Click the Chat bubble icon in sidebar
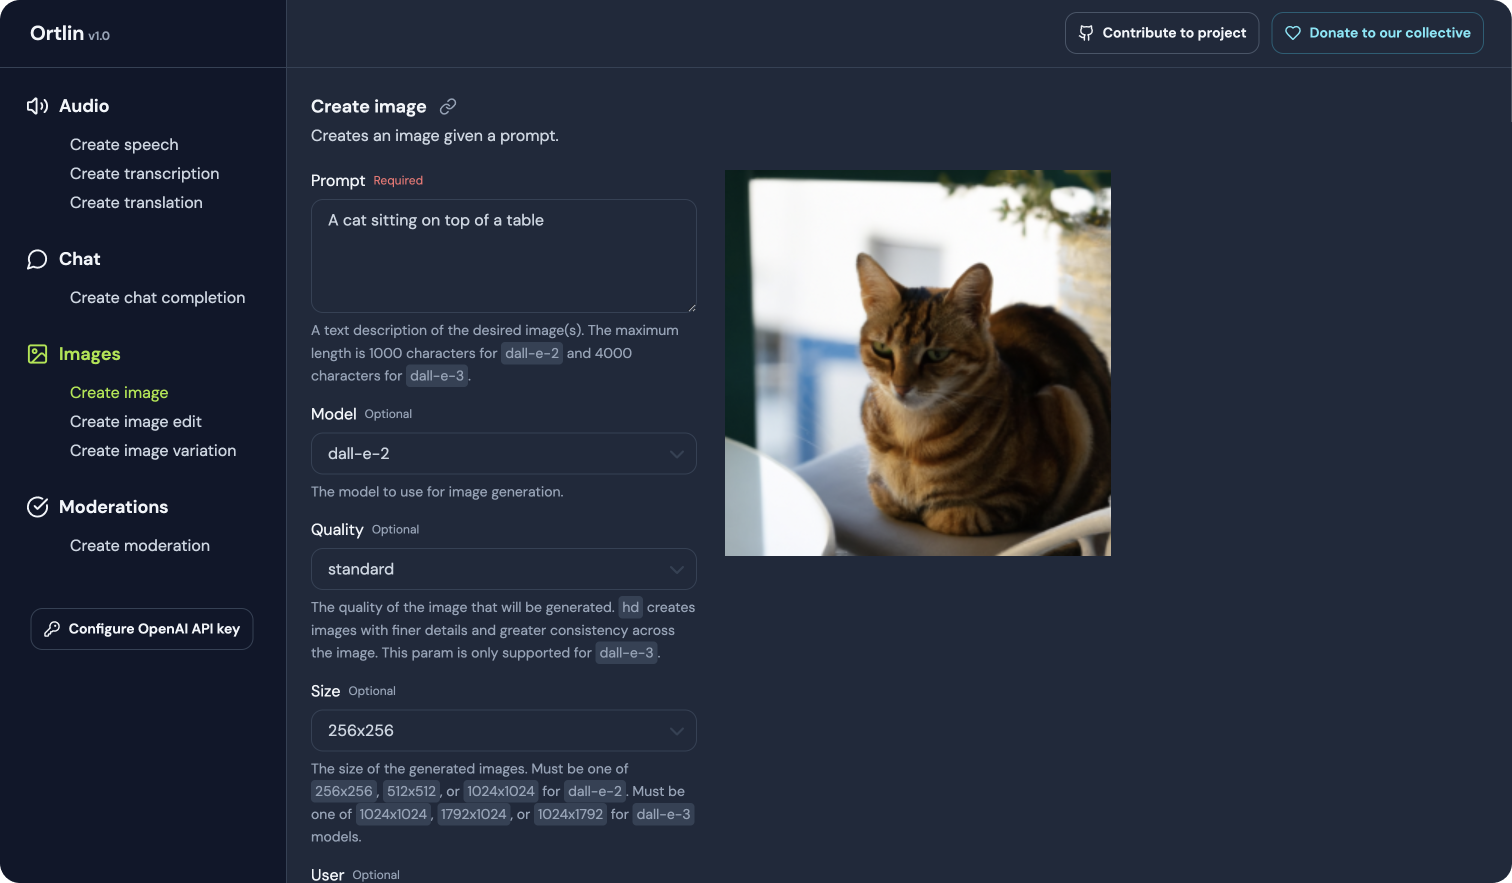 click(x=37, y=260)
